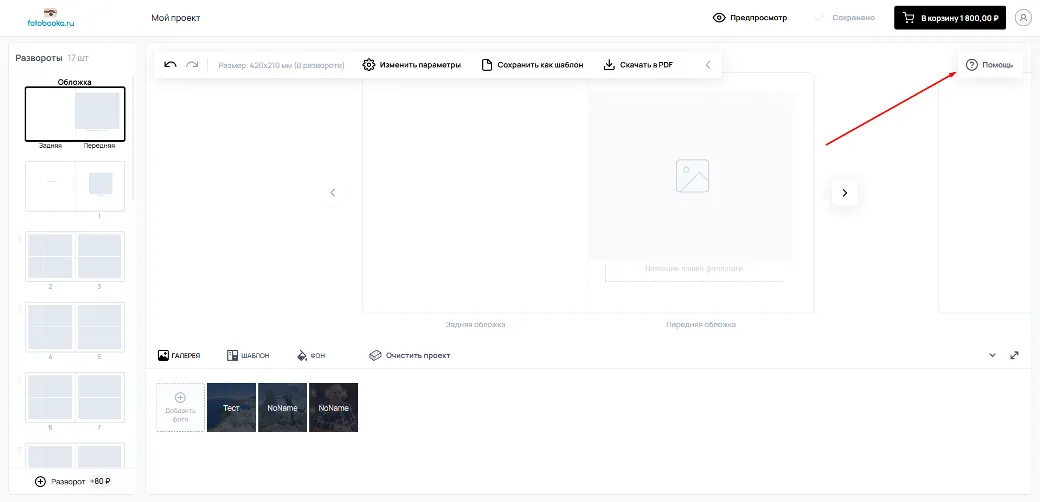This screenshot has height=502, width=1040.
Task: Select the Тест photo thumbnail
Action: (231, 407)
